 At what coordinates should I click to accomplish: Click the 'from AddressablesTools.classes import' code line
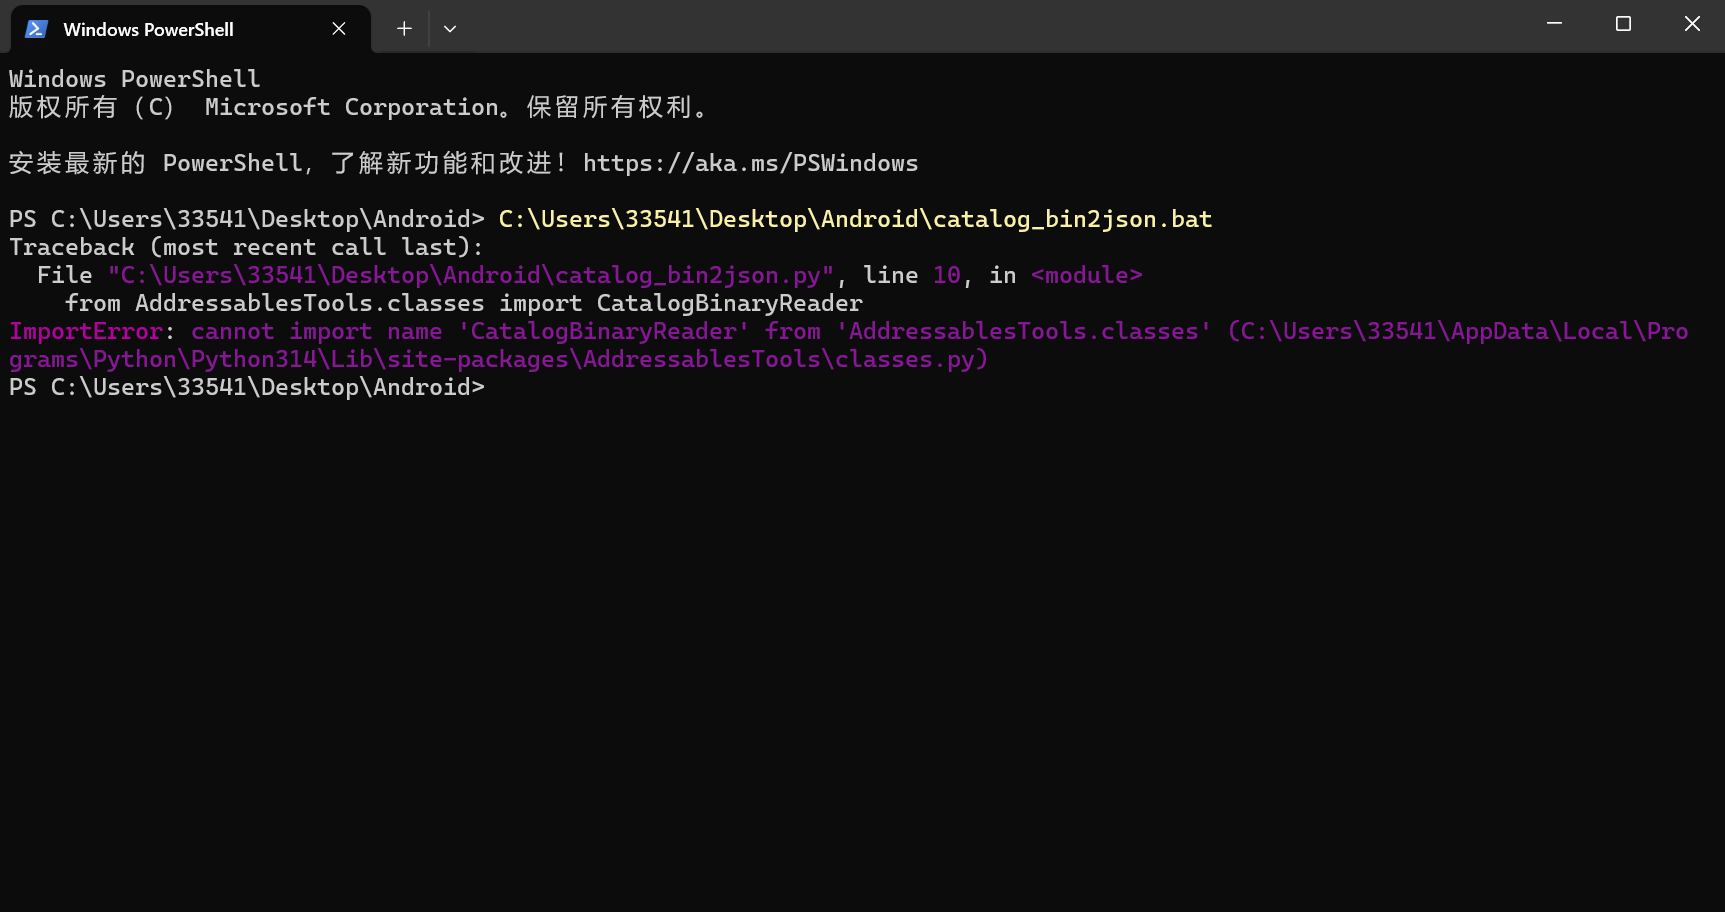[x=463, y=303]
